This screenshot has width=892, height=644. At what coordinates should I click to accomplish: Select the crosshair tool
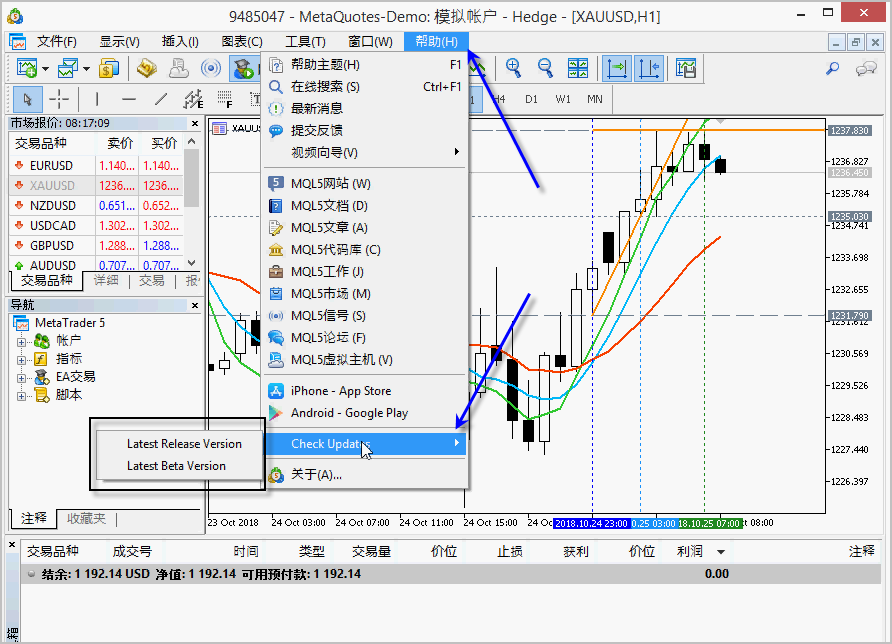click(x=59, y=100)
